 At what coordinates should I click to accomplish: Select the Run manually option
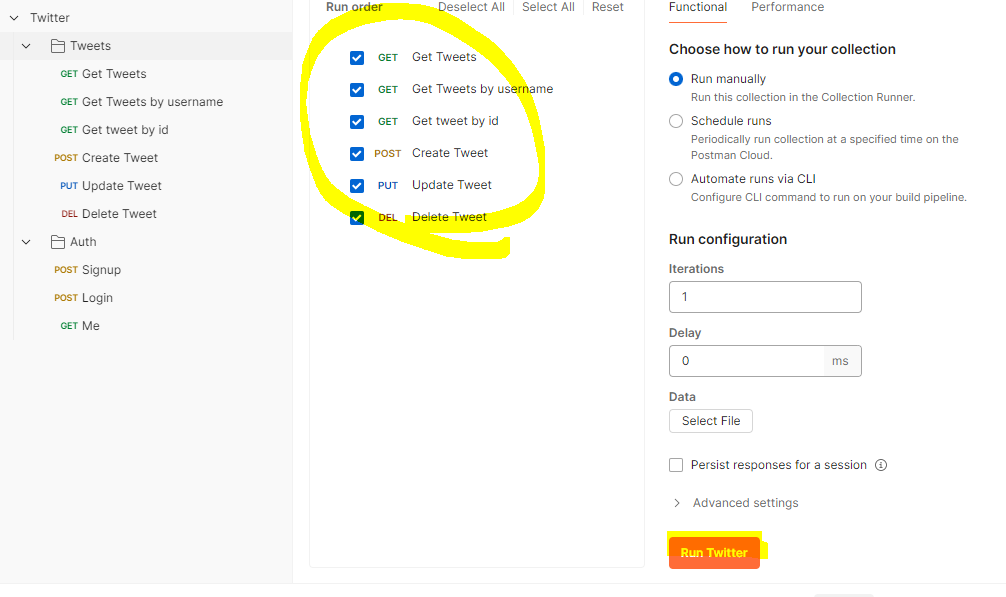676,79
